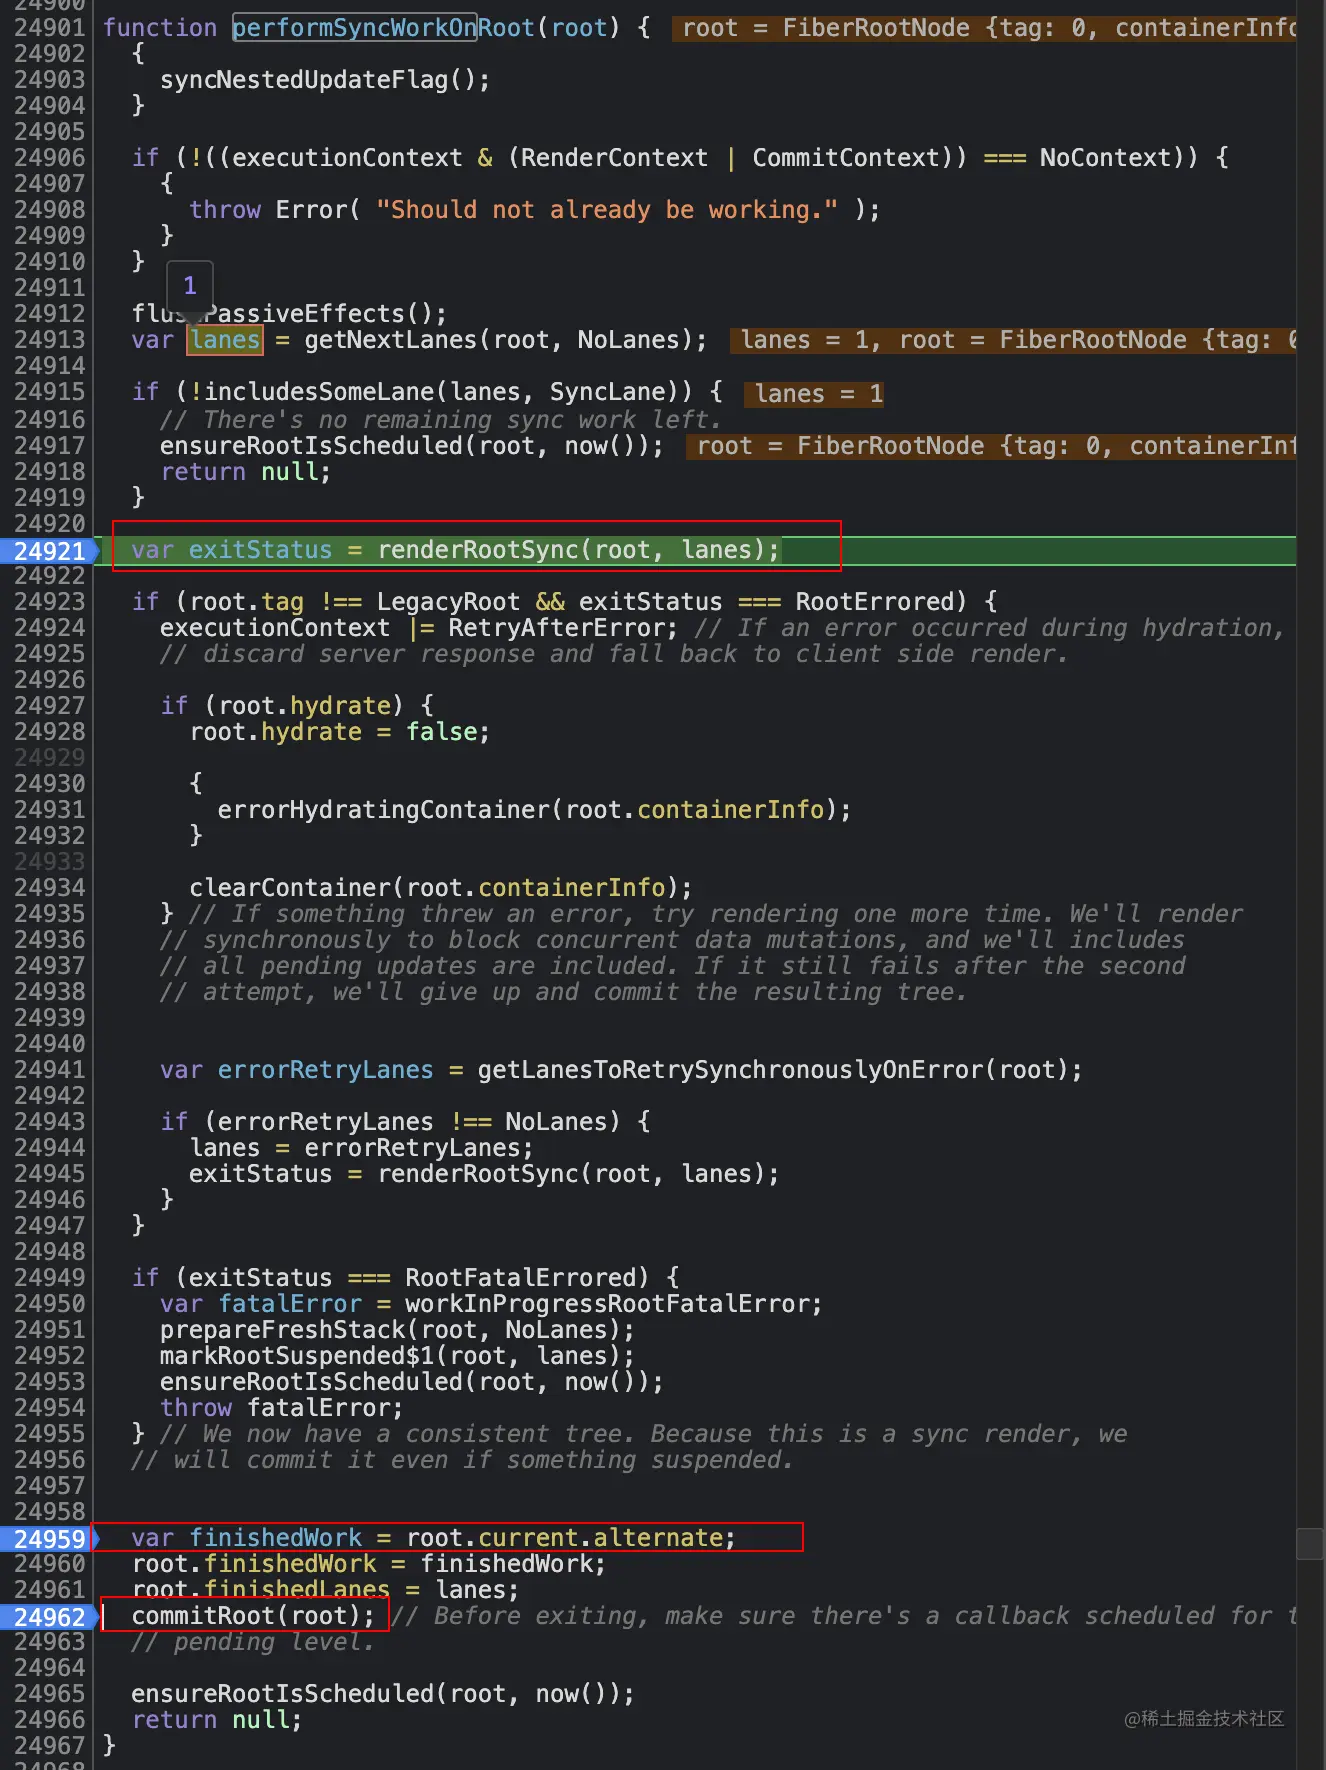Click the getNextLanes function call
This screenshot has height=1770, width=1326.
(391, 340)
